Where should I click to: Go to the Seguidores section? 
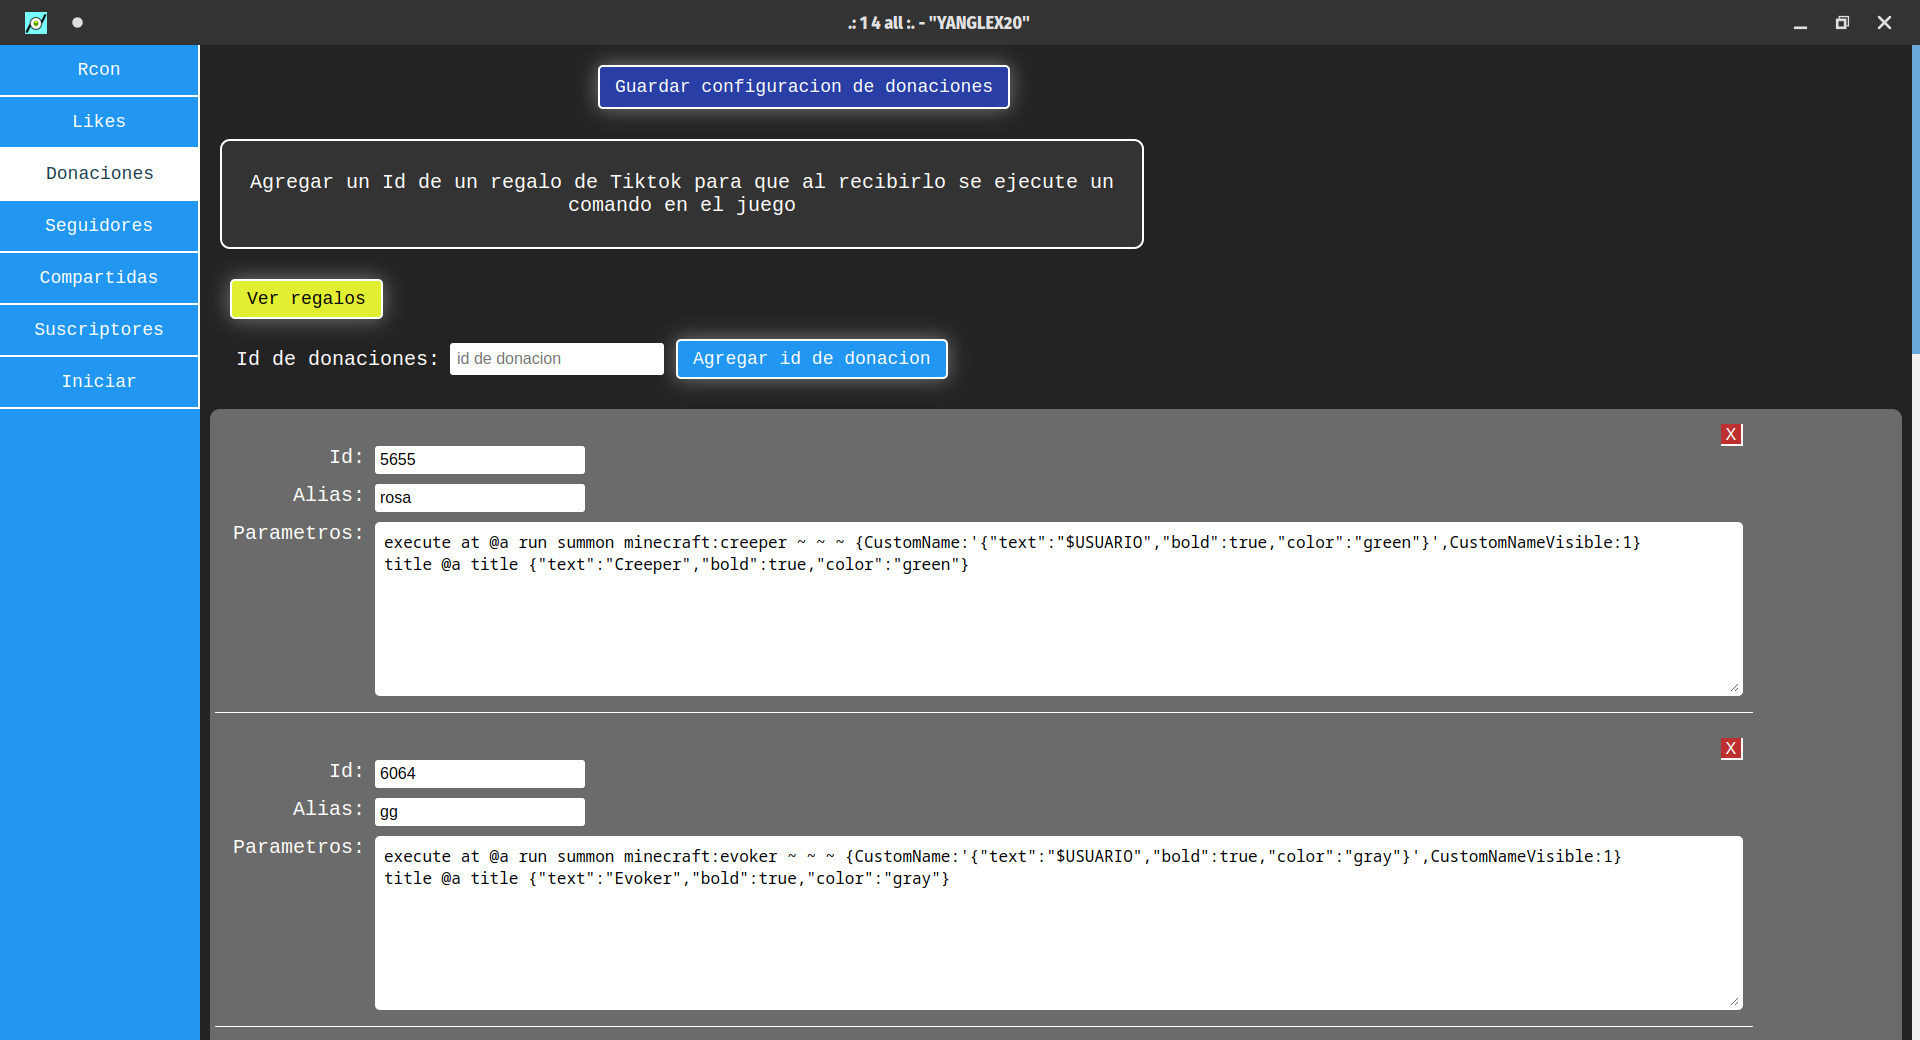[x=99, y=226]
